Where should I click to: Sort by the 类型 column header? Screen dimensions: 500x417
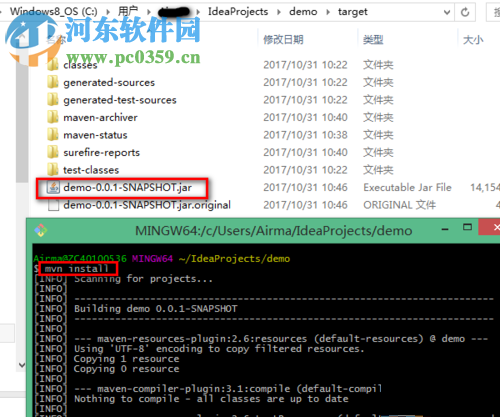(x=373, y=40)
